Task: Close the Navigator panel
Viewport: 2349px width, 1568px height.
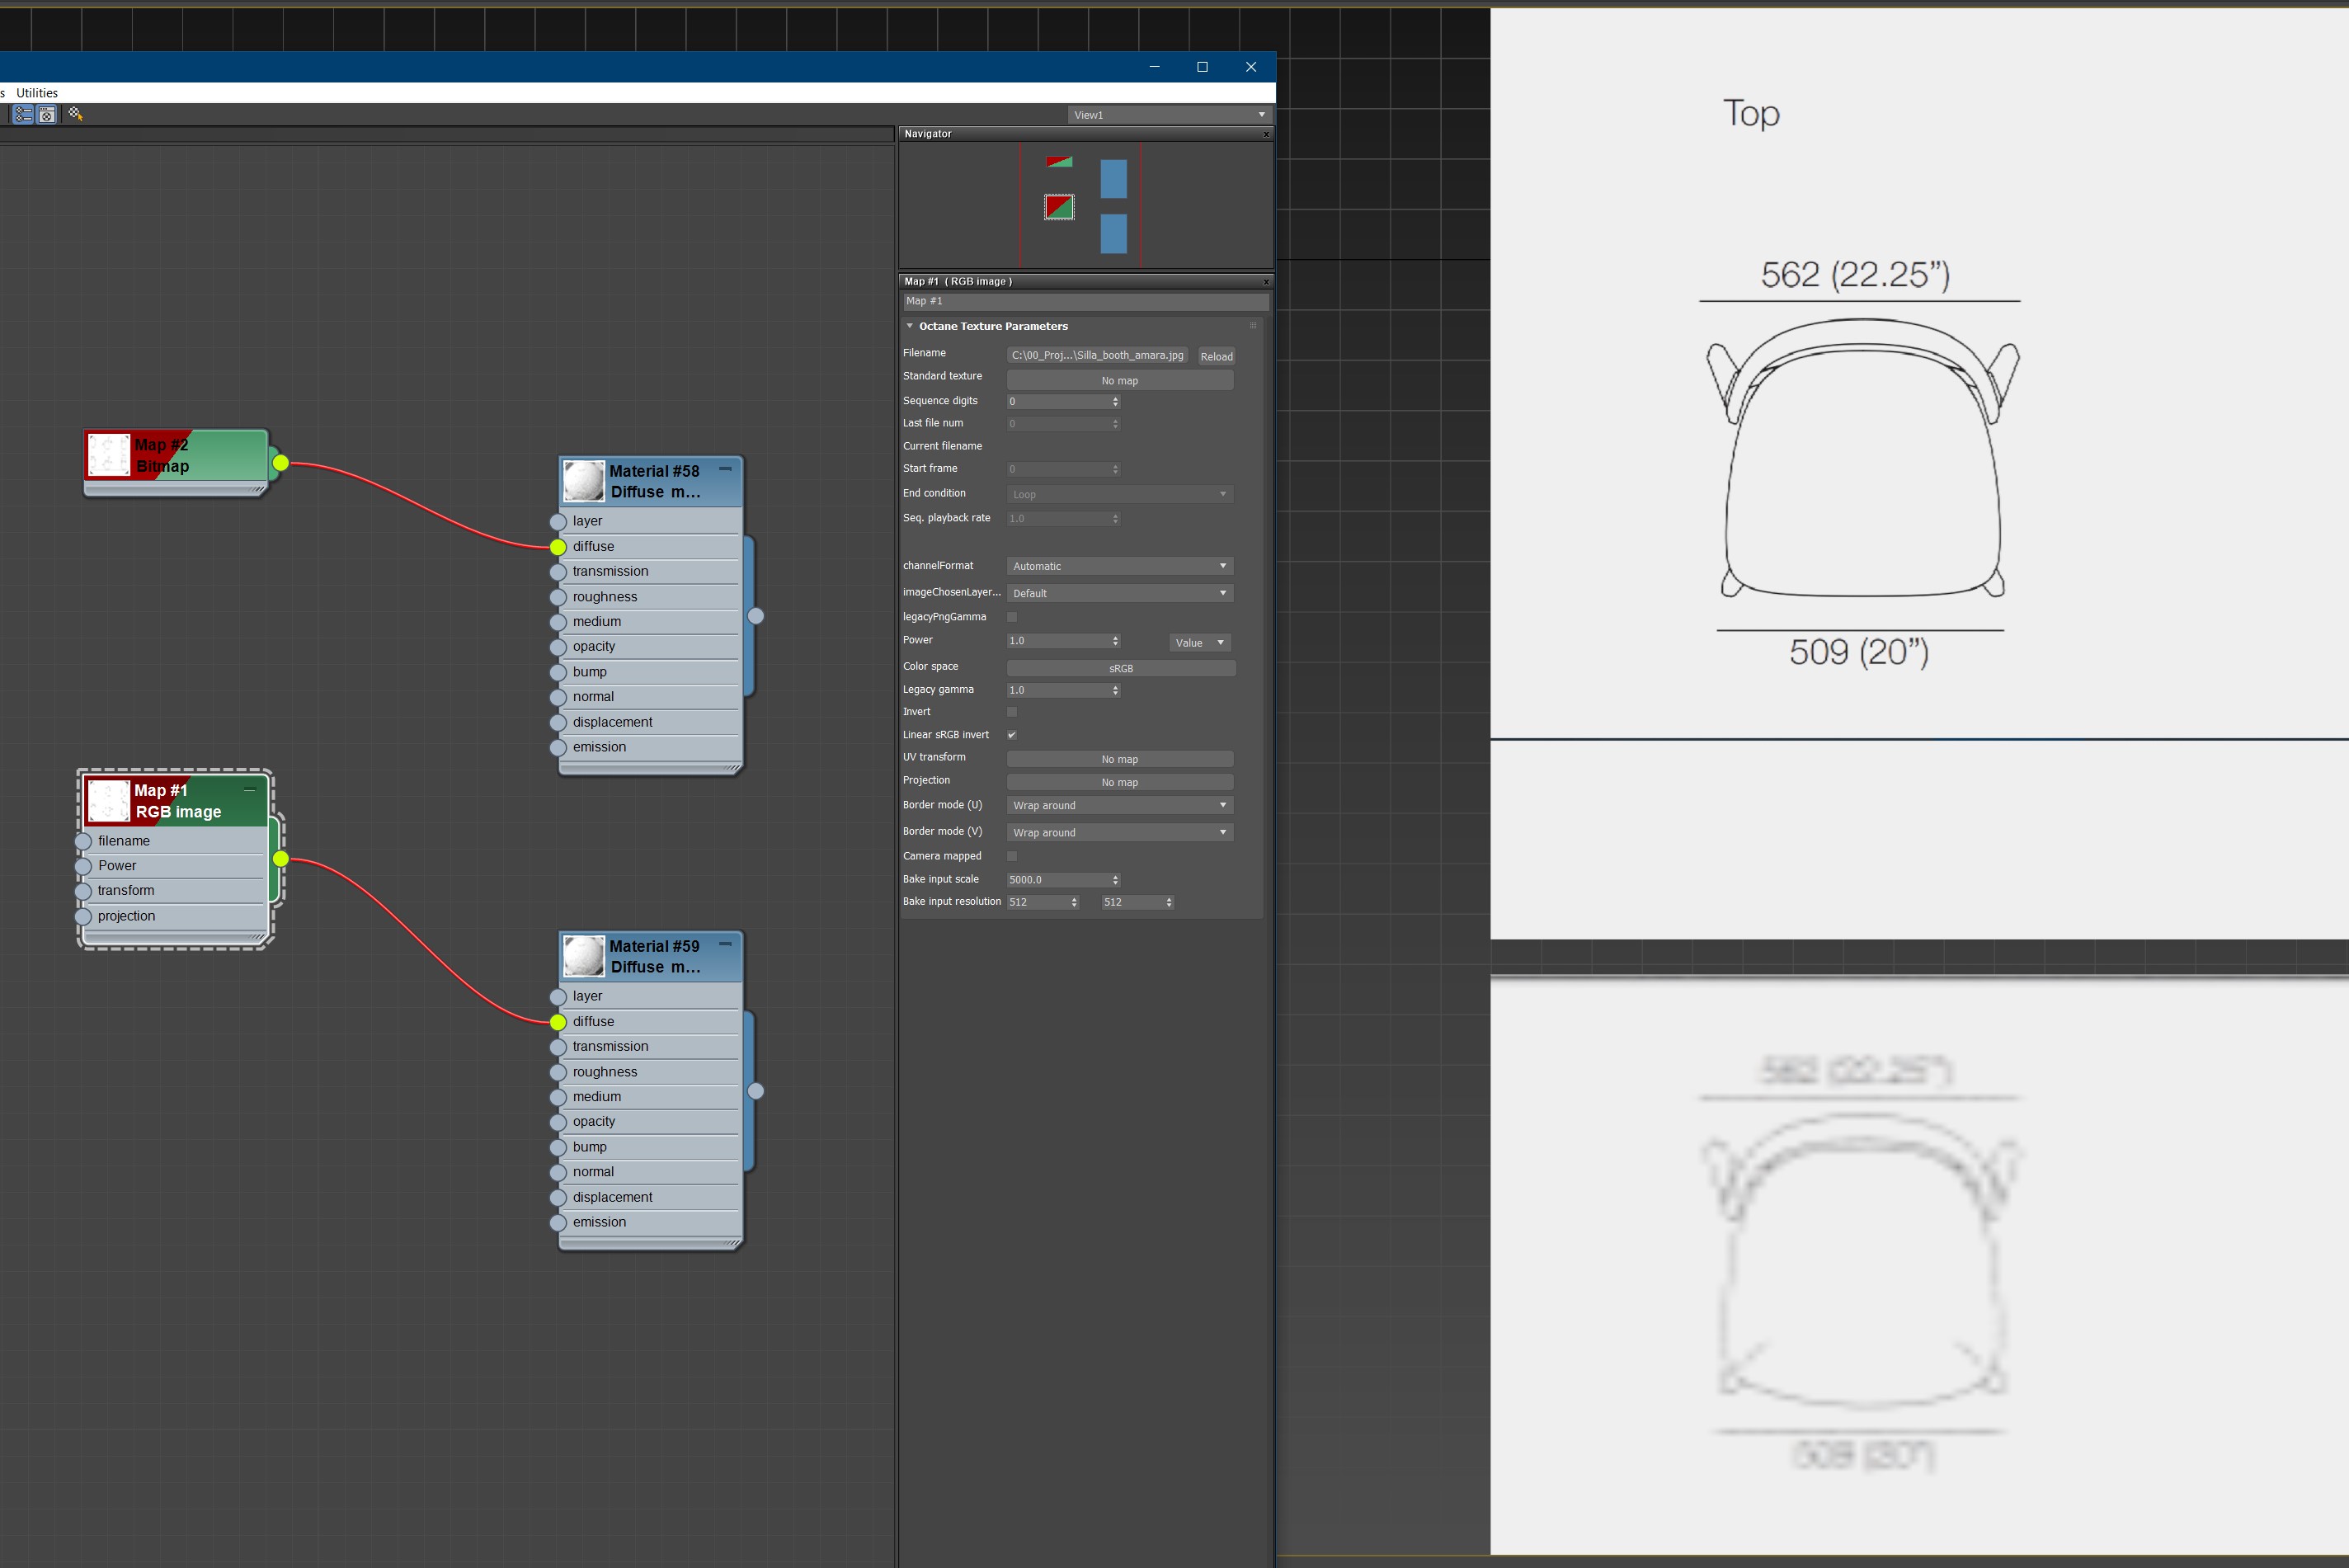Action: click(1266, 134)
